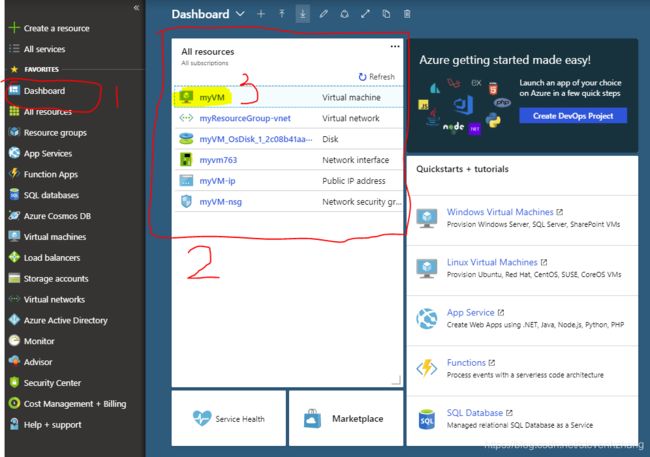Click the SQL Database cylinder icon in quickstarts

pyautogui.click(x=427, y=419)
